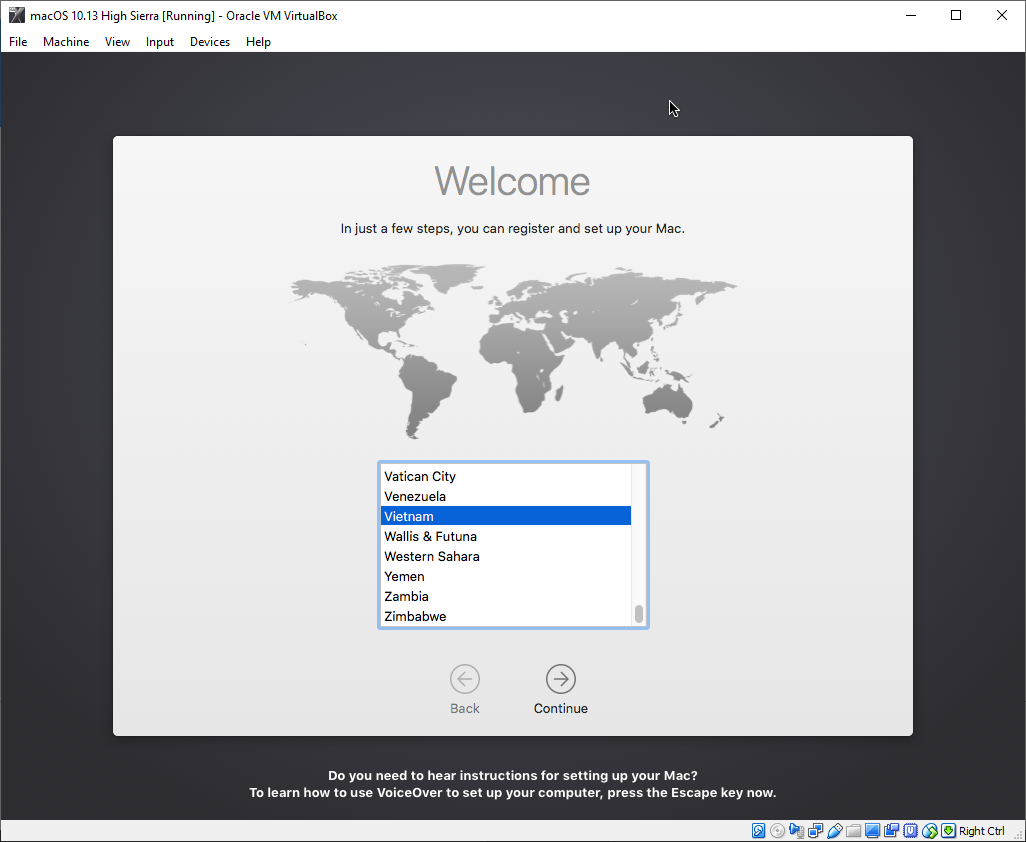Click the shared folders status icon
The image size is (1026, 842).
click(854, 830)
